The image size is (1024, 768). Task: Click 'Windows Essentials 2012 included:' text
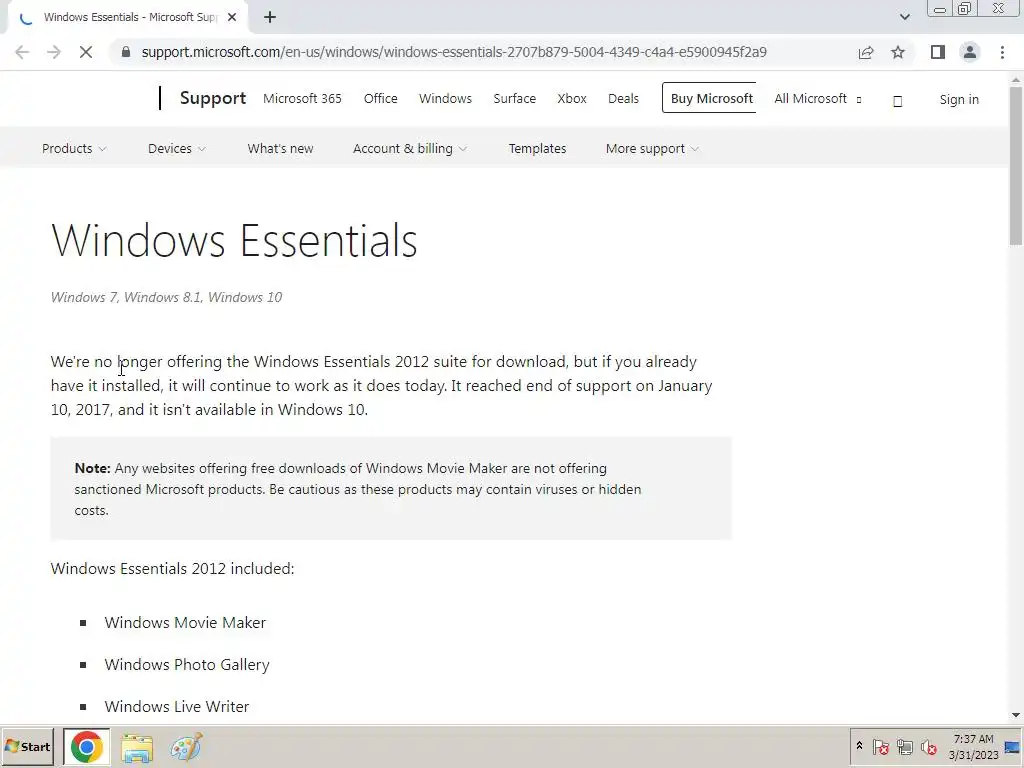coord(172,568)
